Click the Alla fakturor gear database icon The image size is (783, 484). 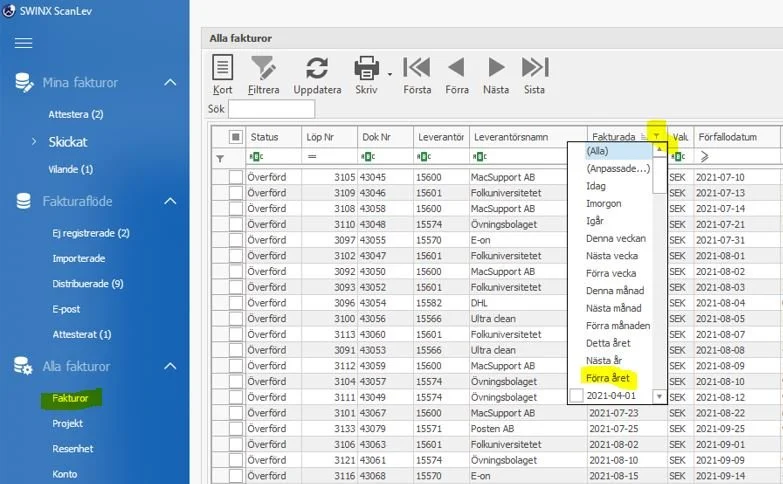coord(23,366)
